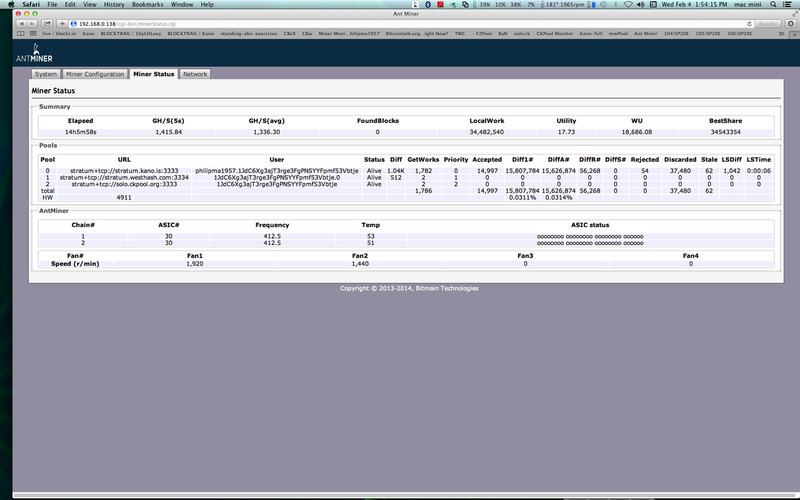Click the mac mini user name in menu bar
Viewport: 800px width, 500px height.
coord(747,4)
